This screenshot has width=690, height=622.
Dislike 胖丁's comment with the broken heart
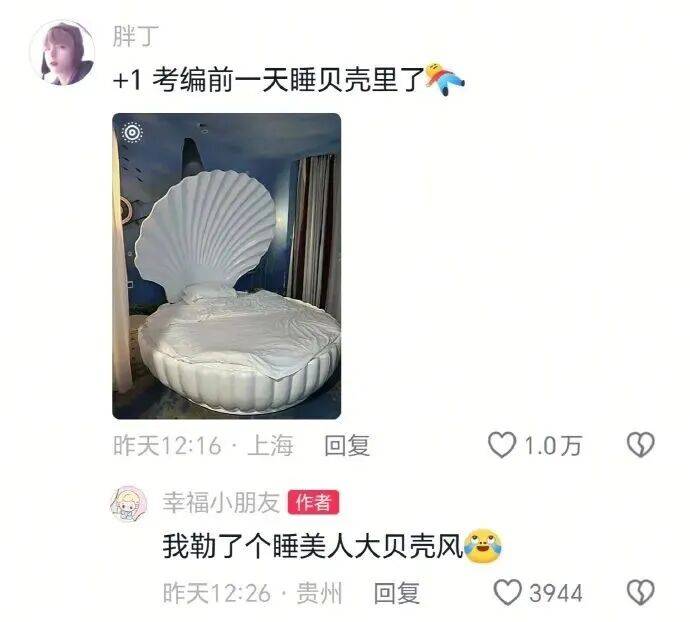[640, 445]
